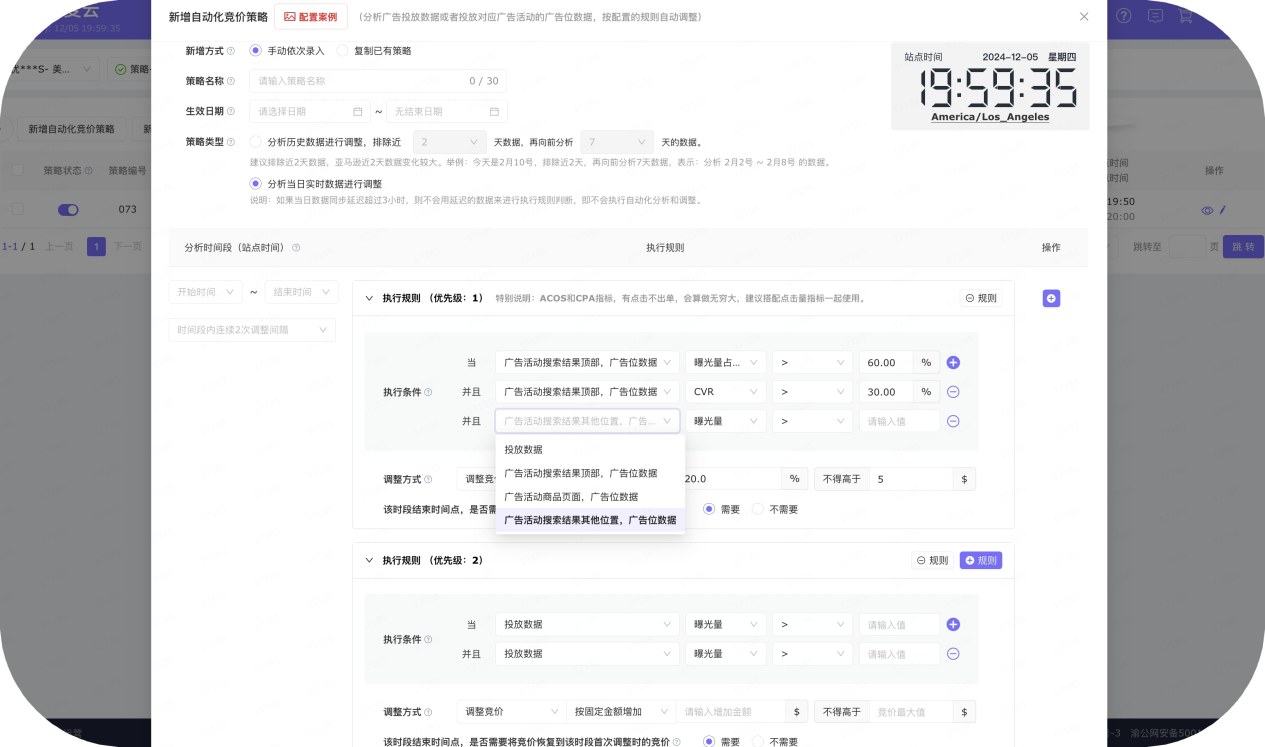The image size is (1265, 747).
Task: Click the blue circular plus icon beside rule 1
Action: [1051, 297]
